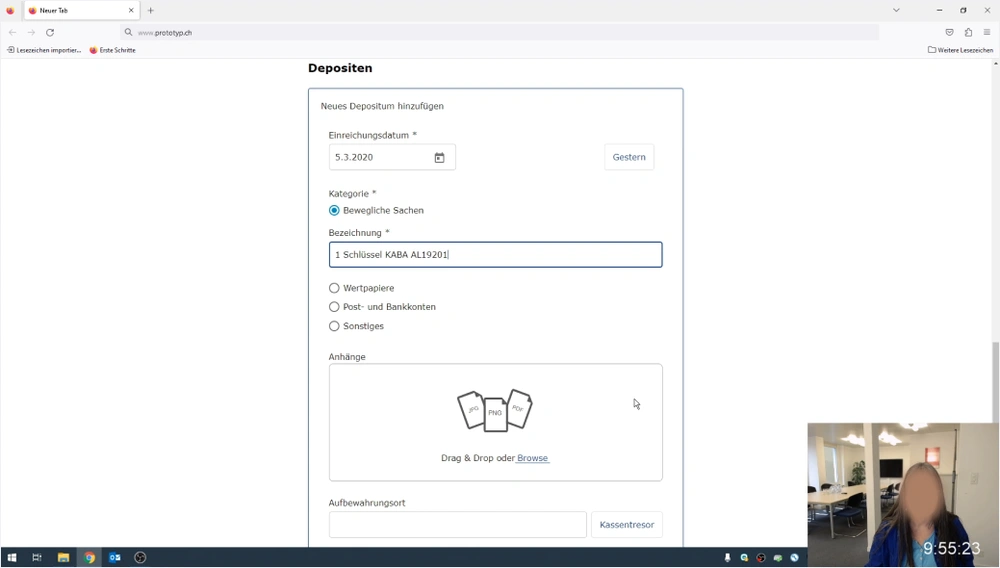Click the search icon in address bar
Image resolution: width=1000 pixels, height=568 pixels.
pos(128,33)
